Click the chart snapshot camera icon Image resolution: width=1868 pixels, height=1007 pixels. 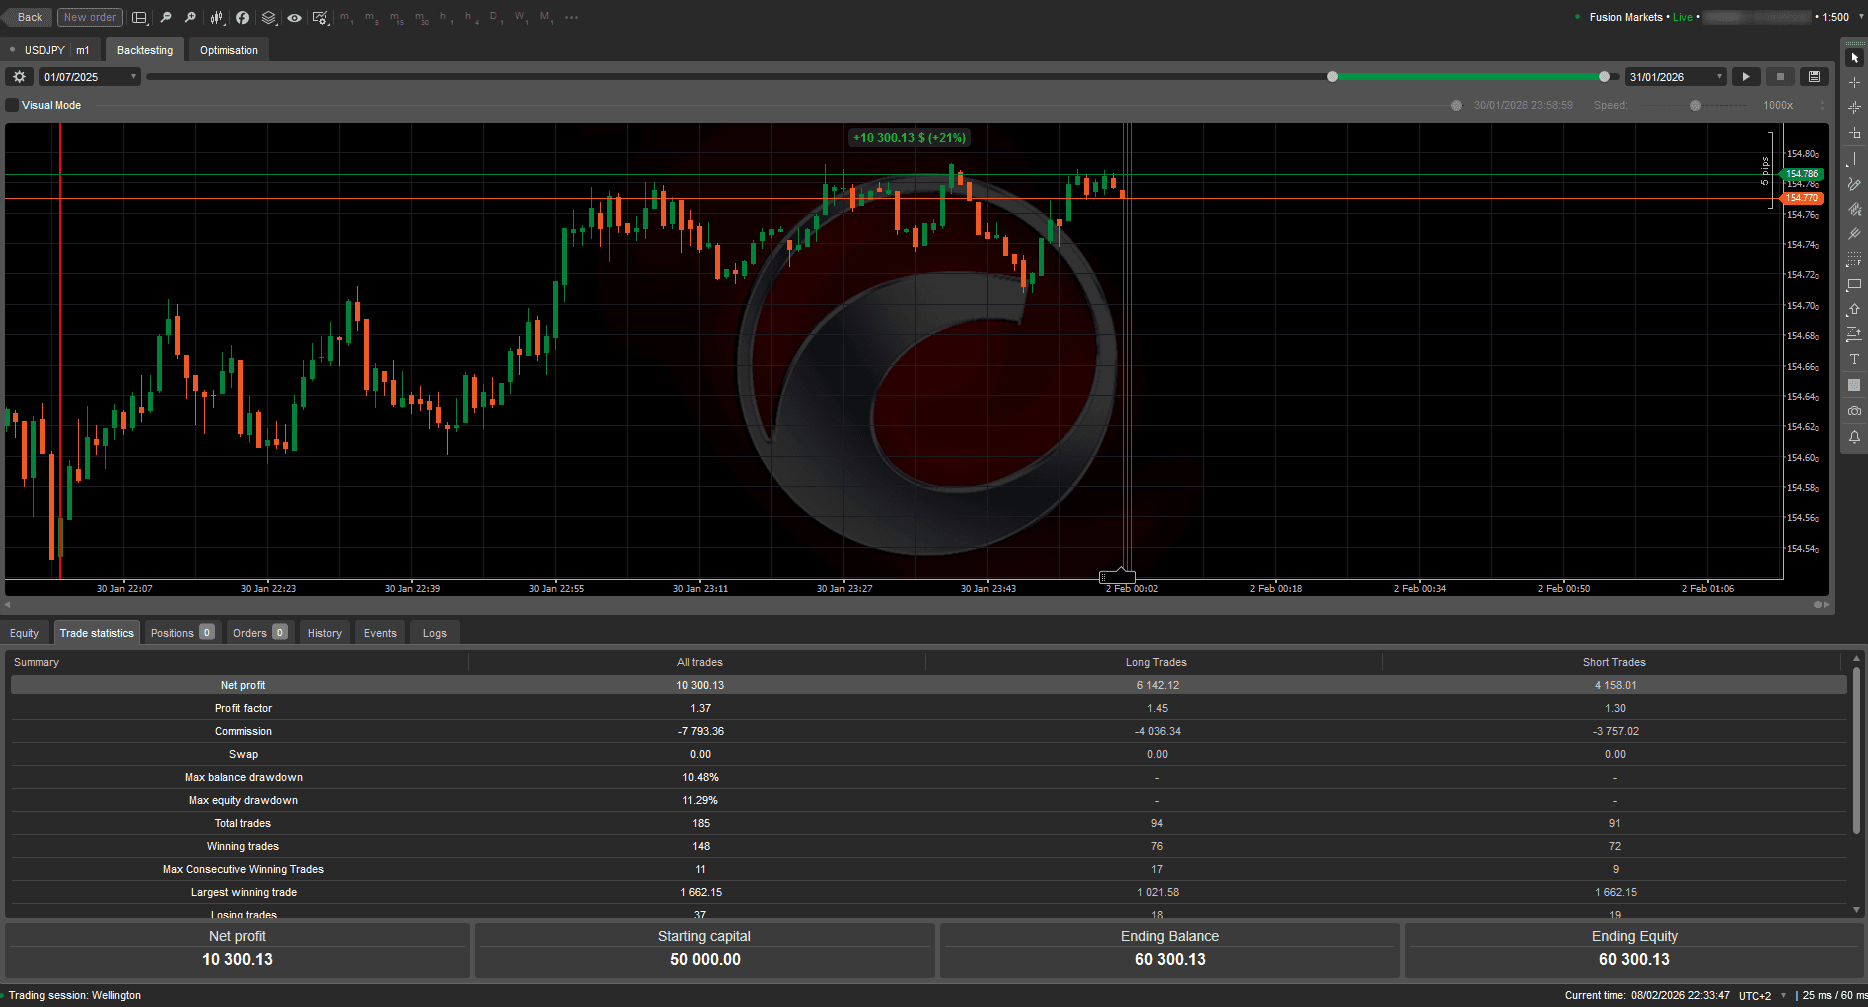point(1854,410)
